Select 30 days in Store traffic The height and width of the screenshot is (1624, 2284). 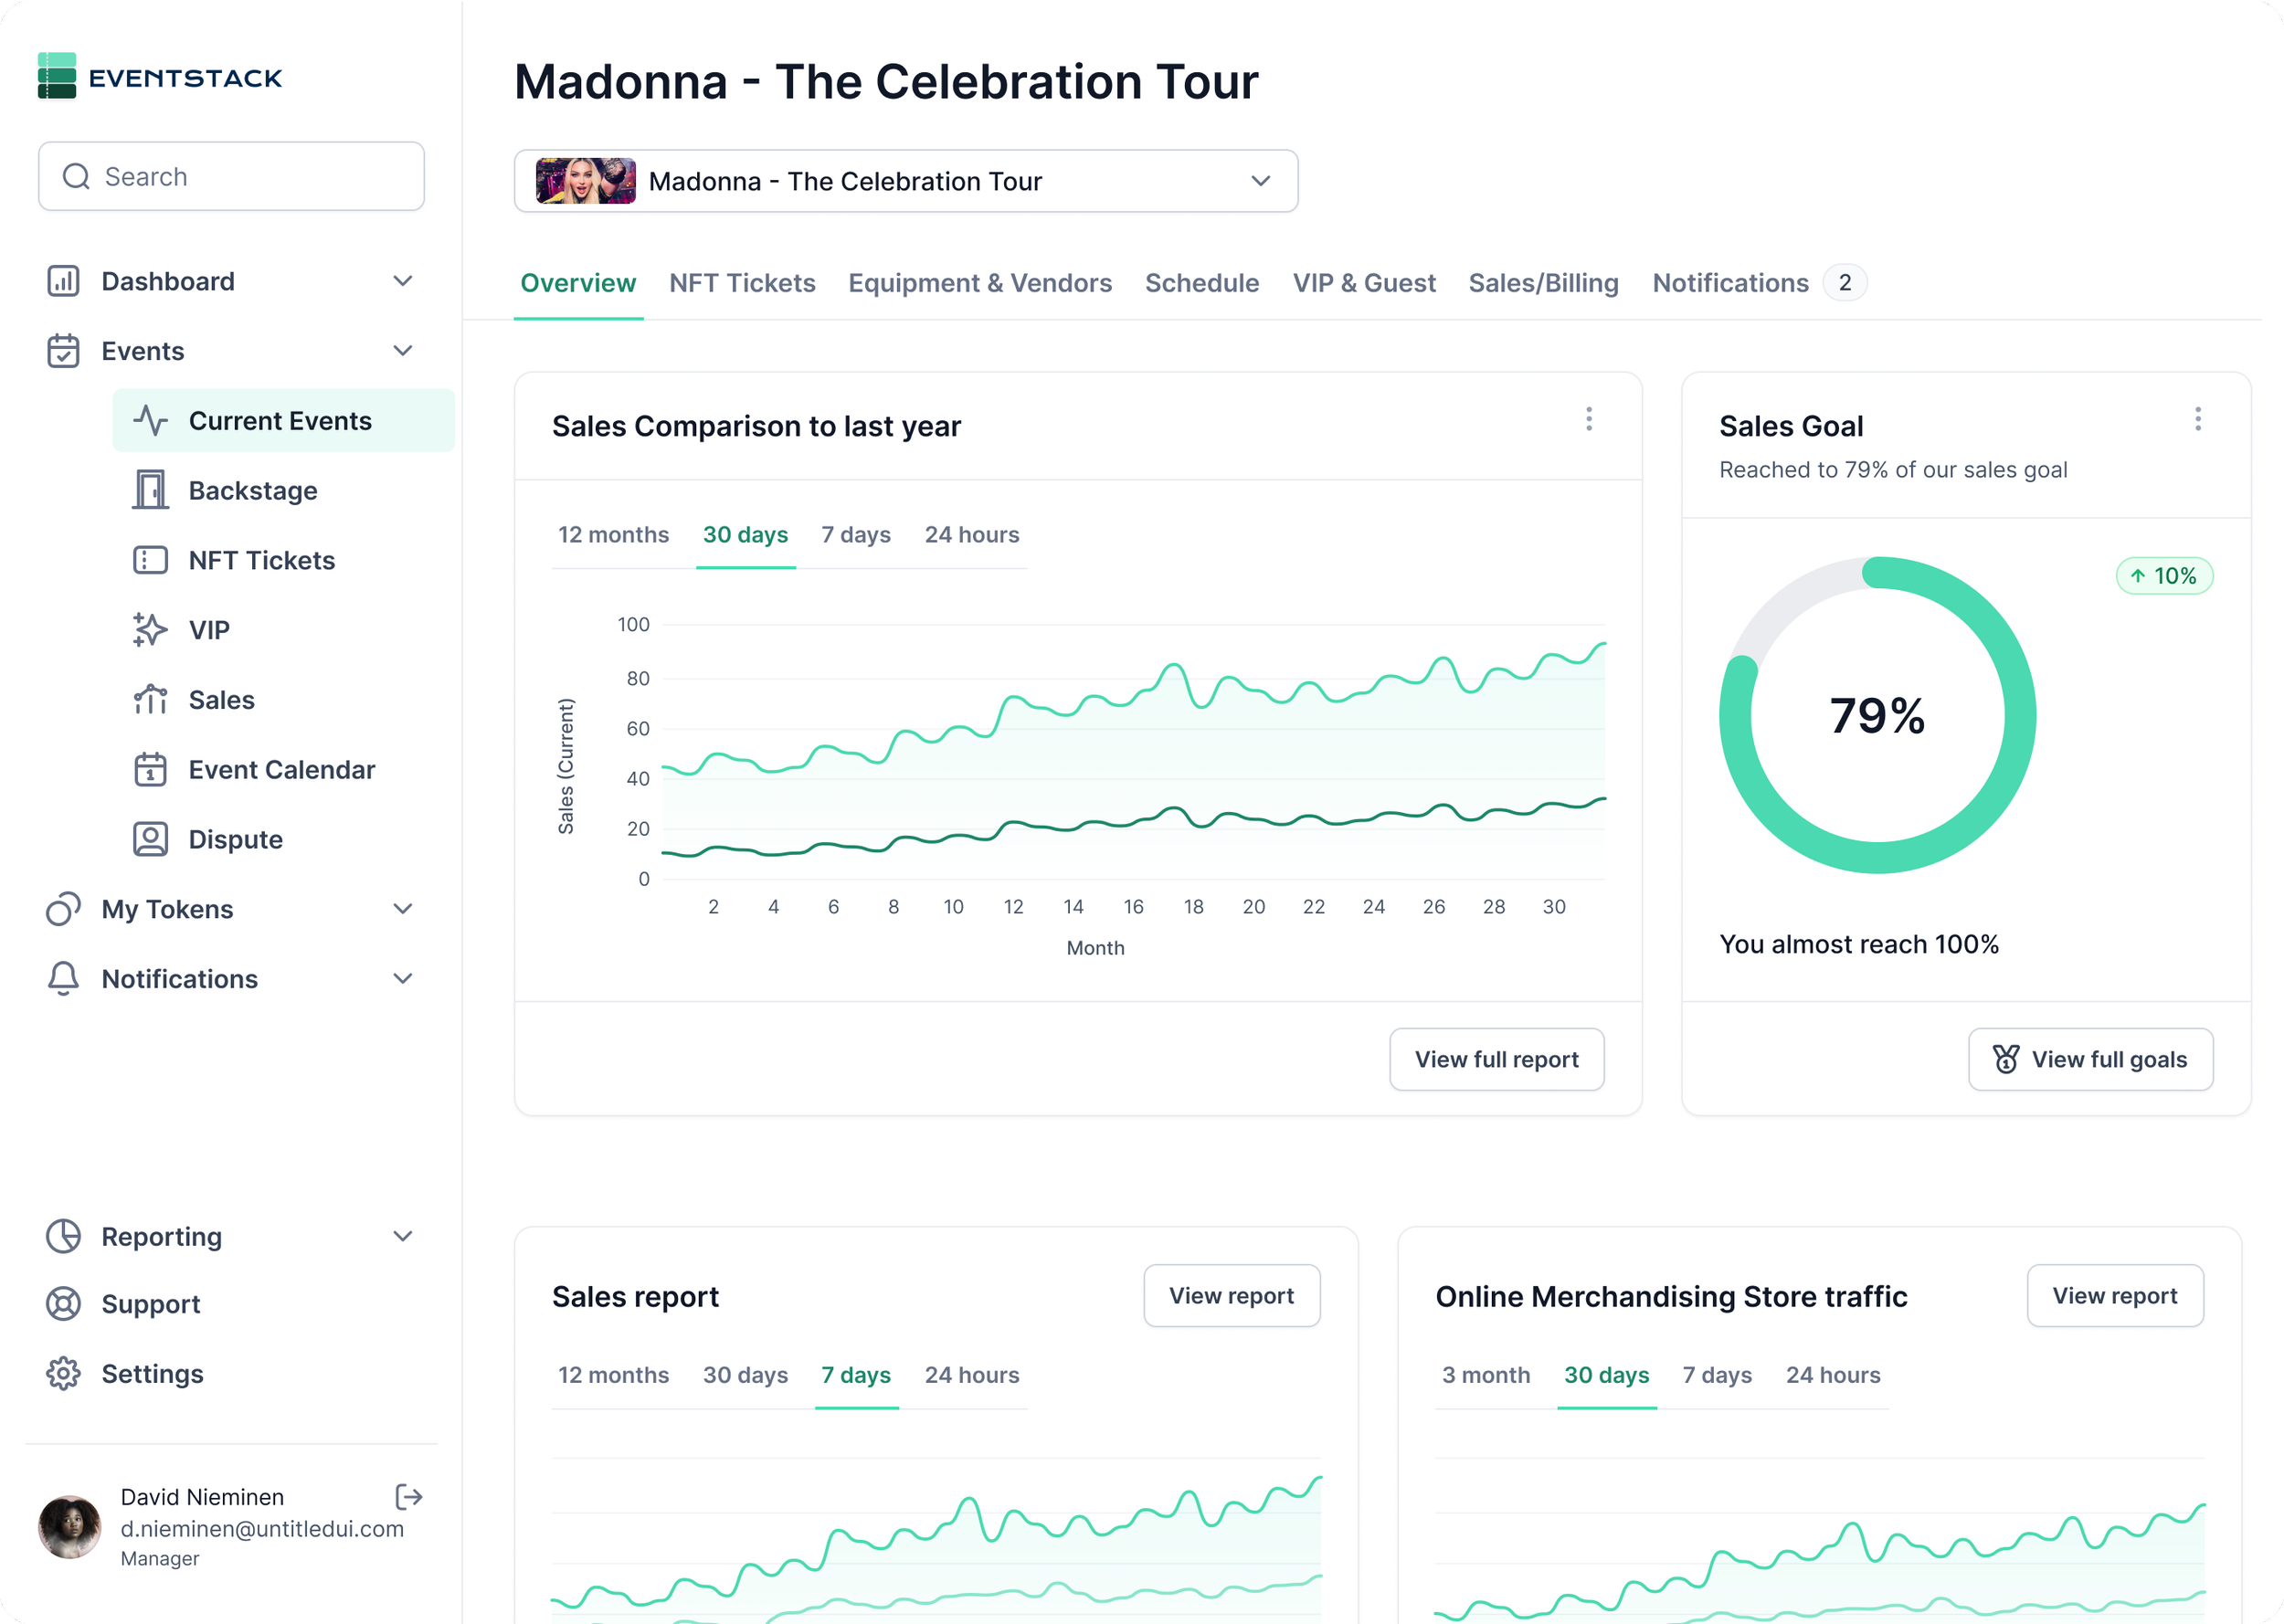click(x=1607, y=1375)
